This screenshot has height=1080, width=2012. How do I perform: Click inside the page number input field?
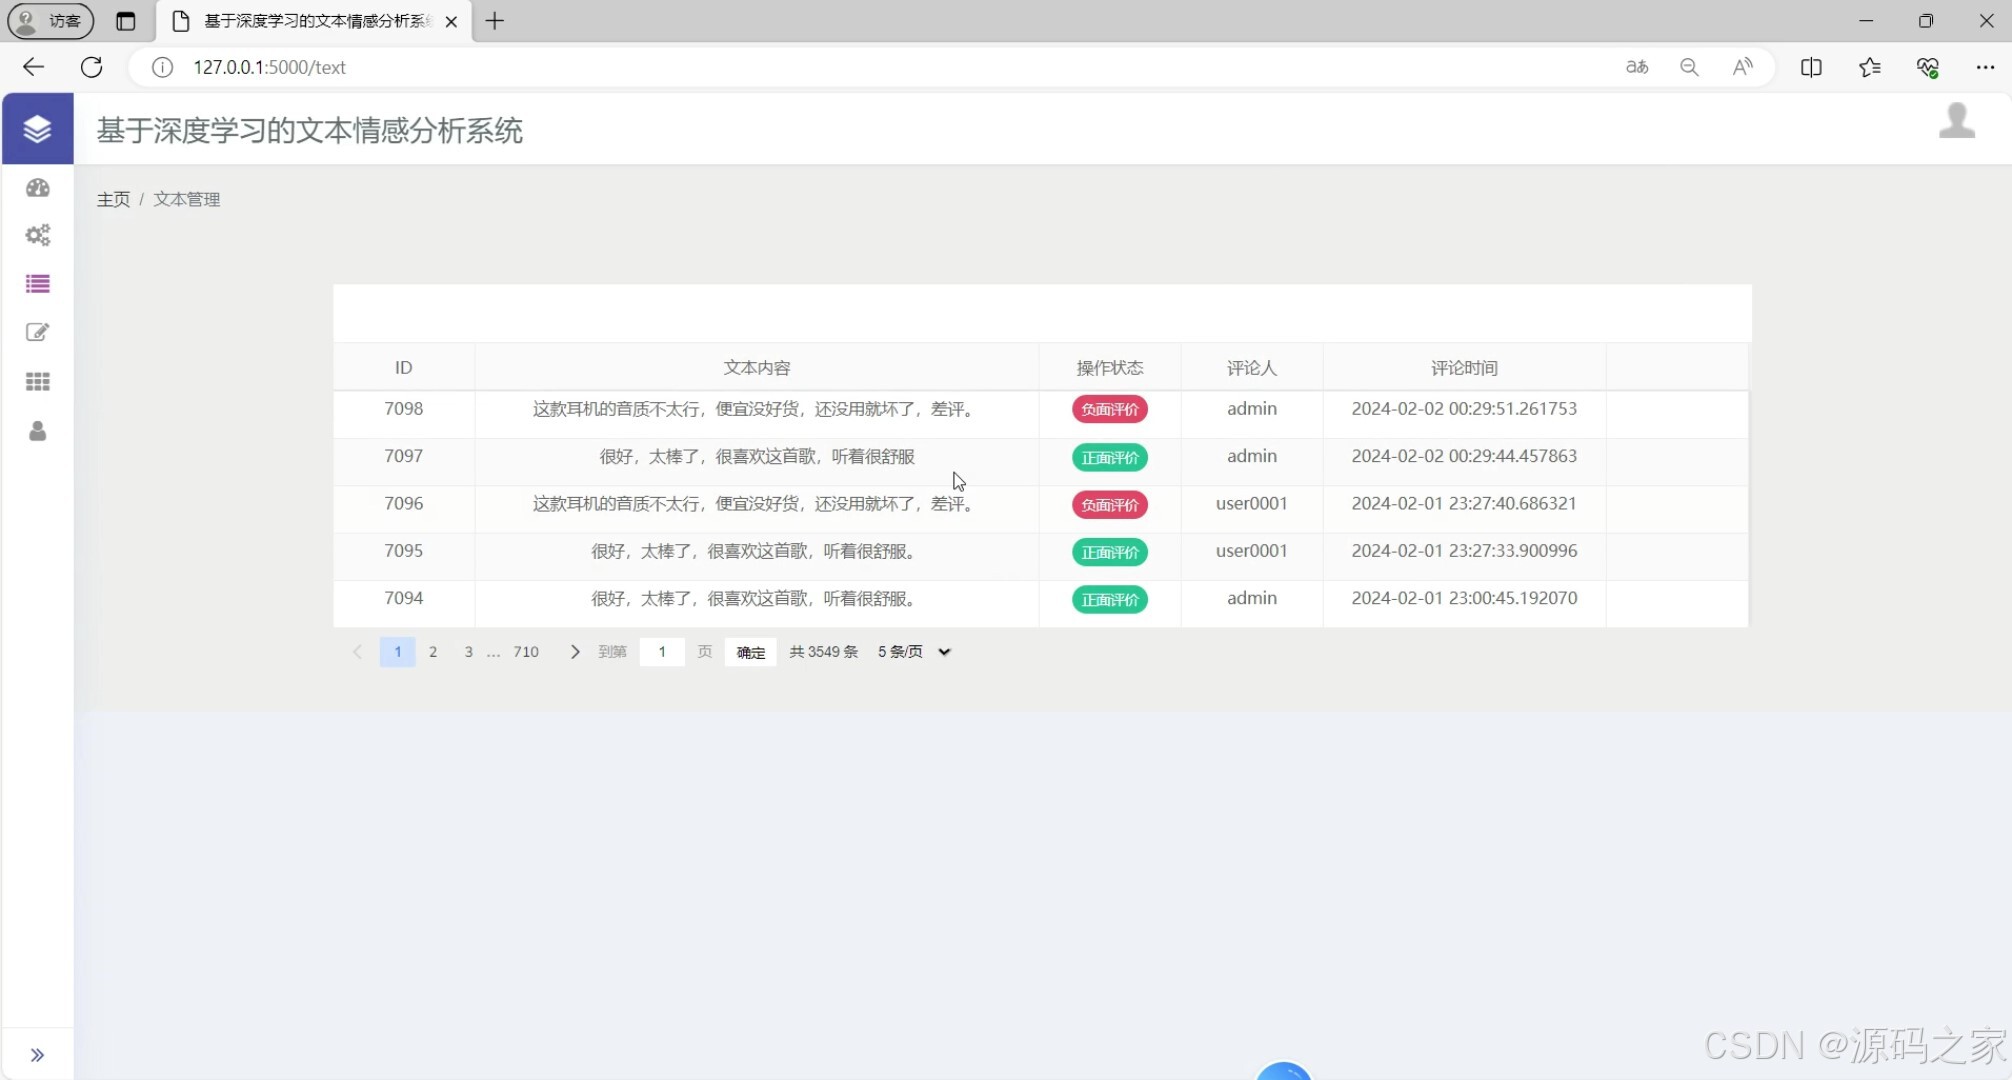click(662, 651)
